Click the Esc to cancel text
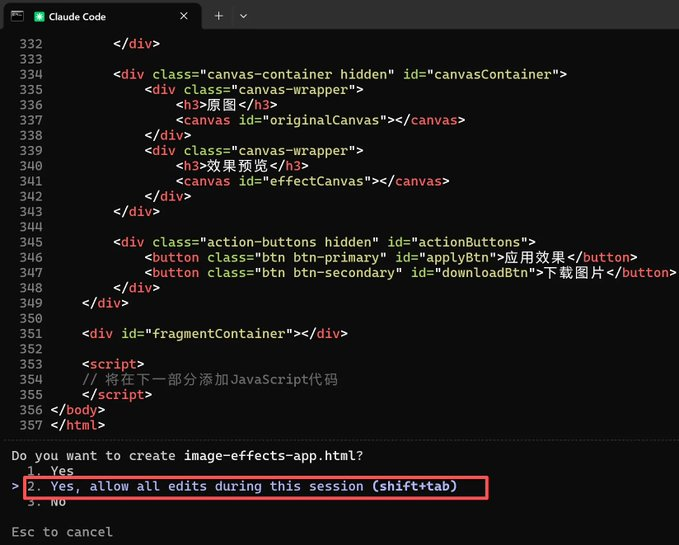Screen dimensions: 679x545 (62, 532)
